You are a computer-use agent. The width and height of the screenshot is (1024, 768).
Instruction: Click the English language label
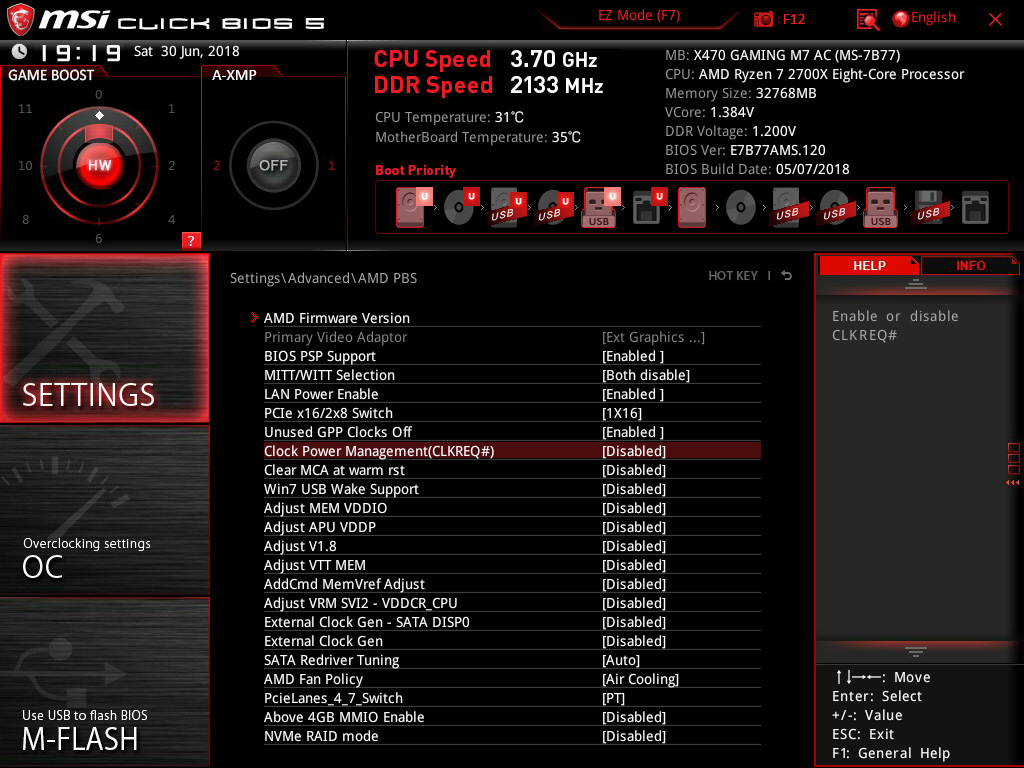(x=933, y=18)
